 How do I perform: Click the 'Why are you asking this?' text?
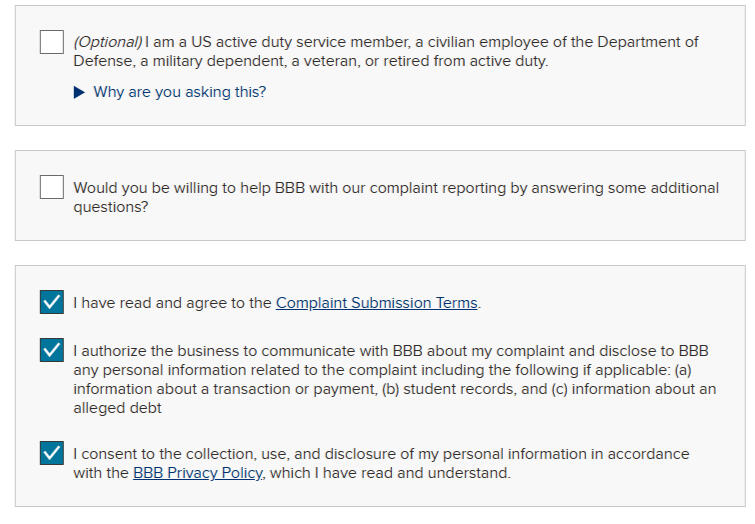(x=180, y=92)
